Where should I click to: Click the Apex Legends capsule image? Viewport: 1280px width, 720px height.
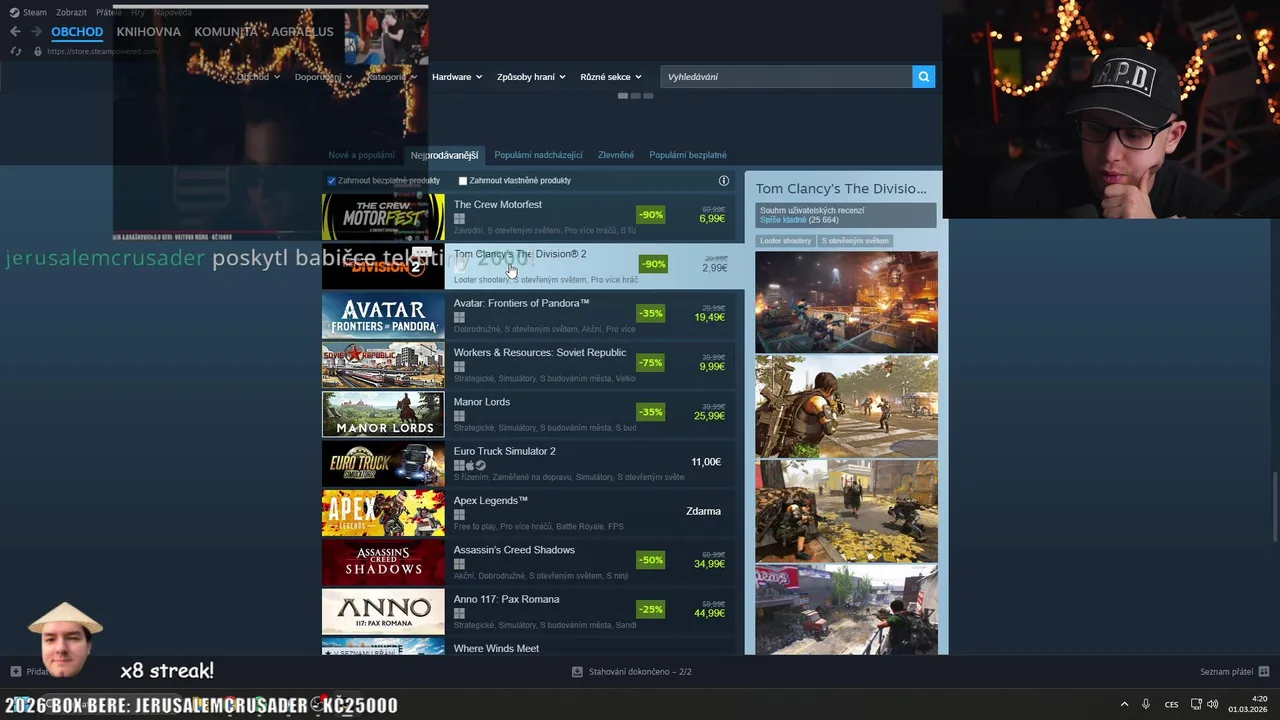pyautogui.click(x=383, y=513)
